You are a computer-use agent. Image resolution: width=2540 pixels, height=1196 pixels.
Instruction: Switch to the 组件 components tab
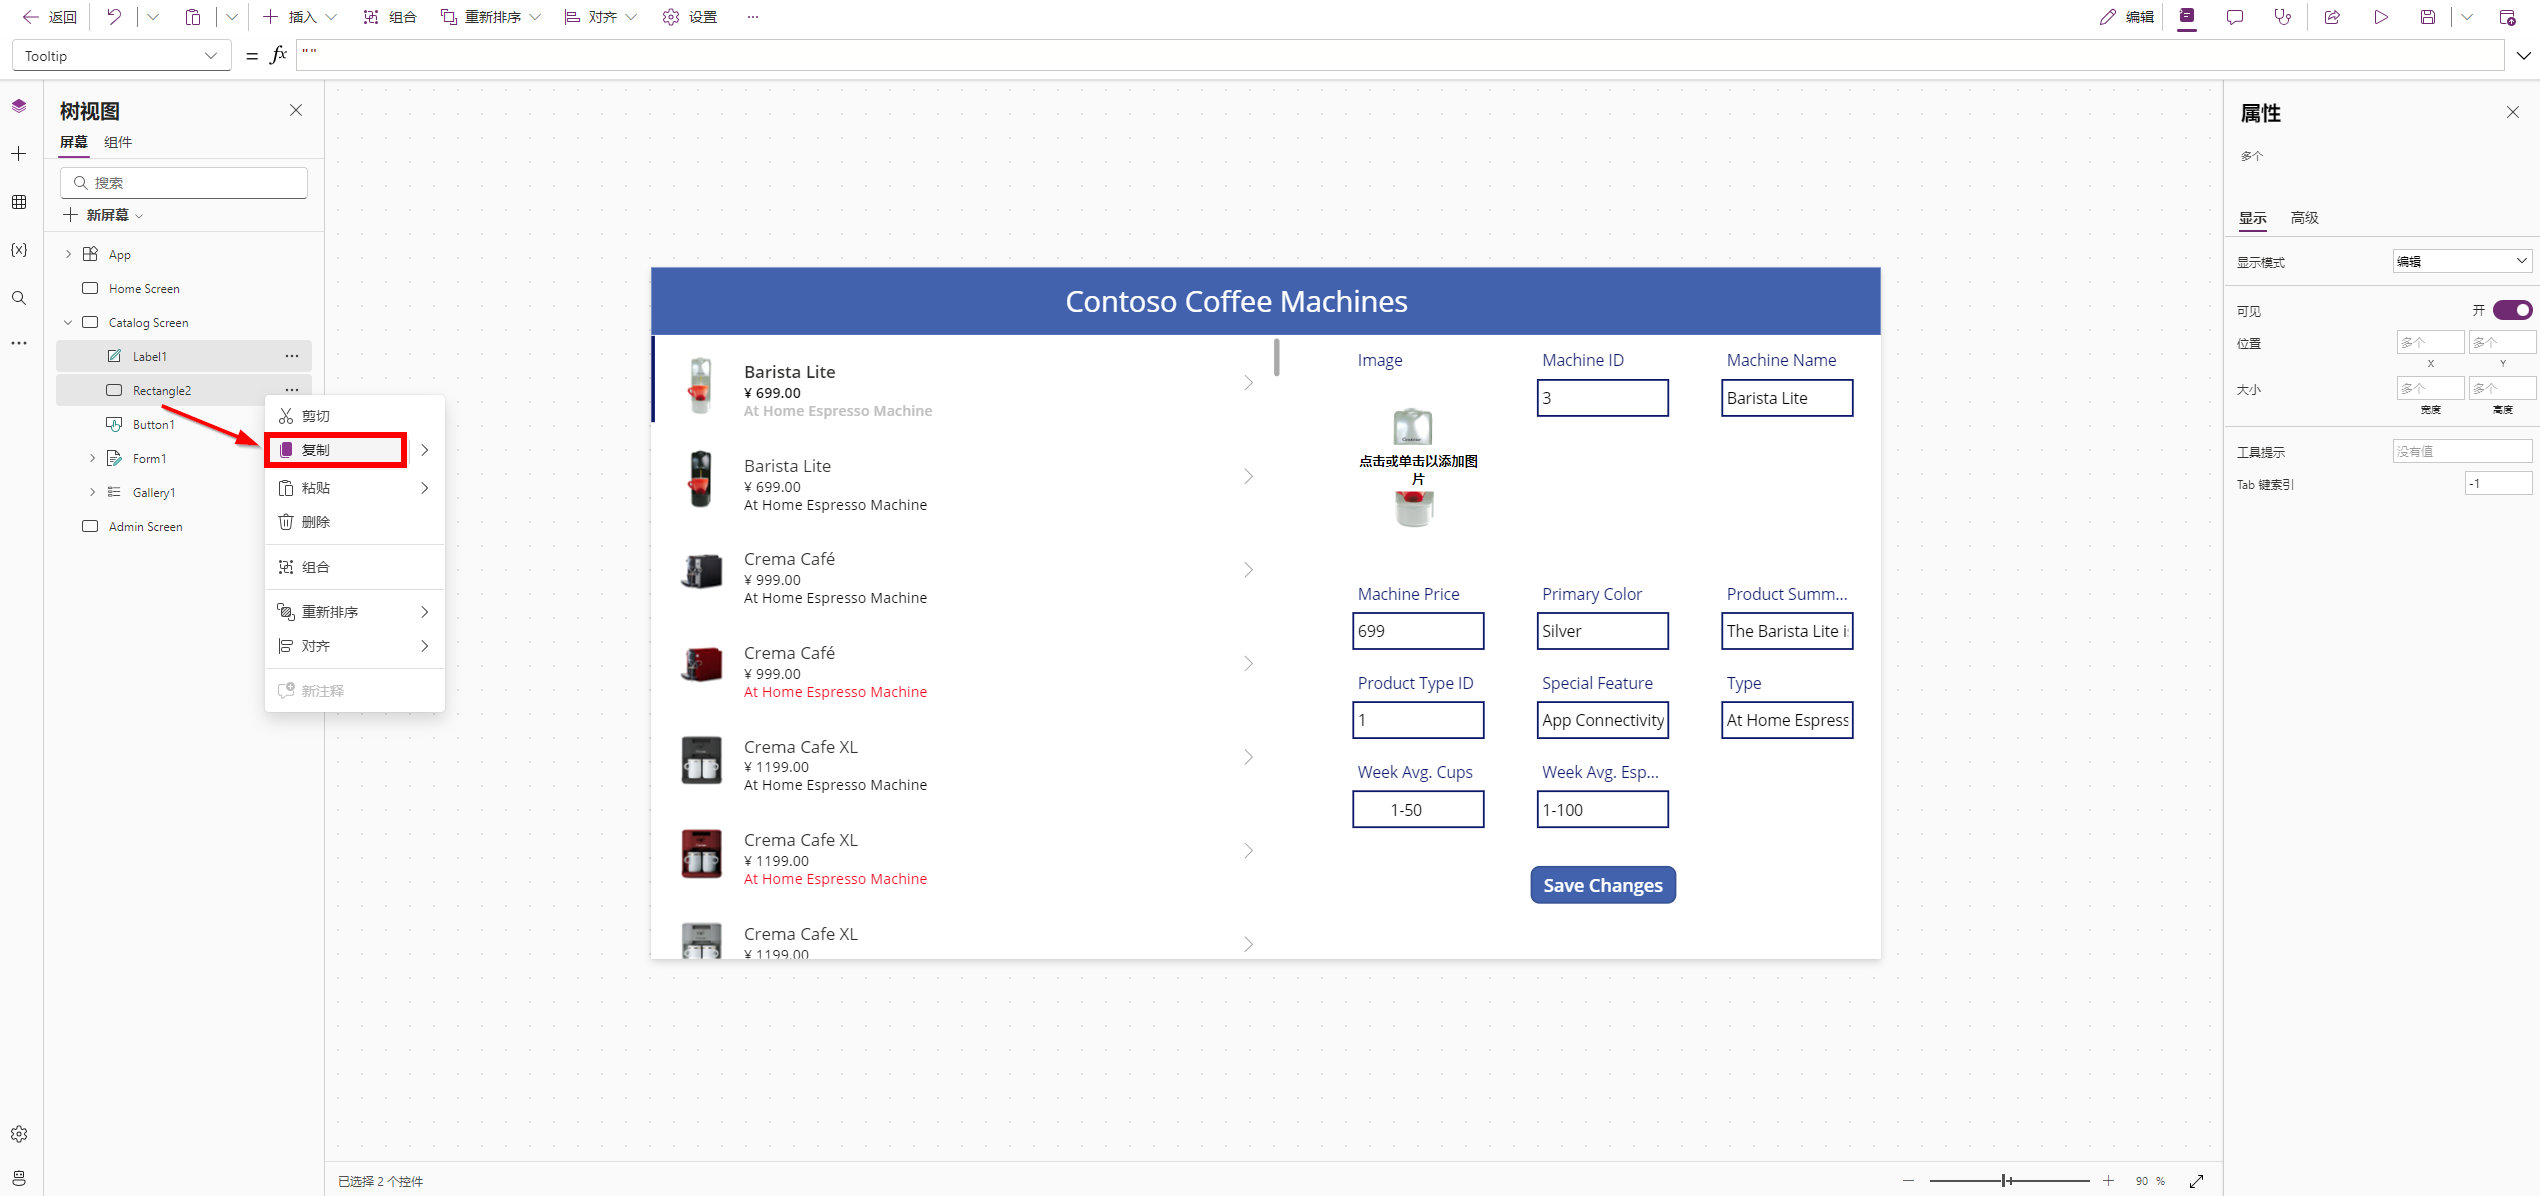pos(118,142)
